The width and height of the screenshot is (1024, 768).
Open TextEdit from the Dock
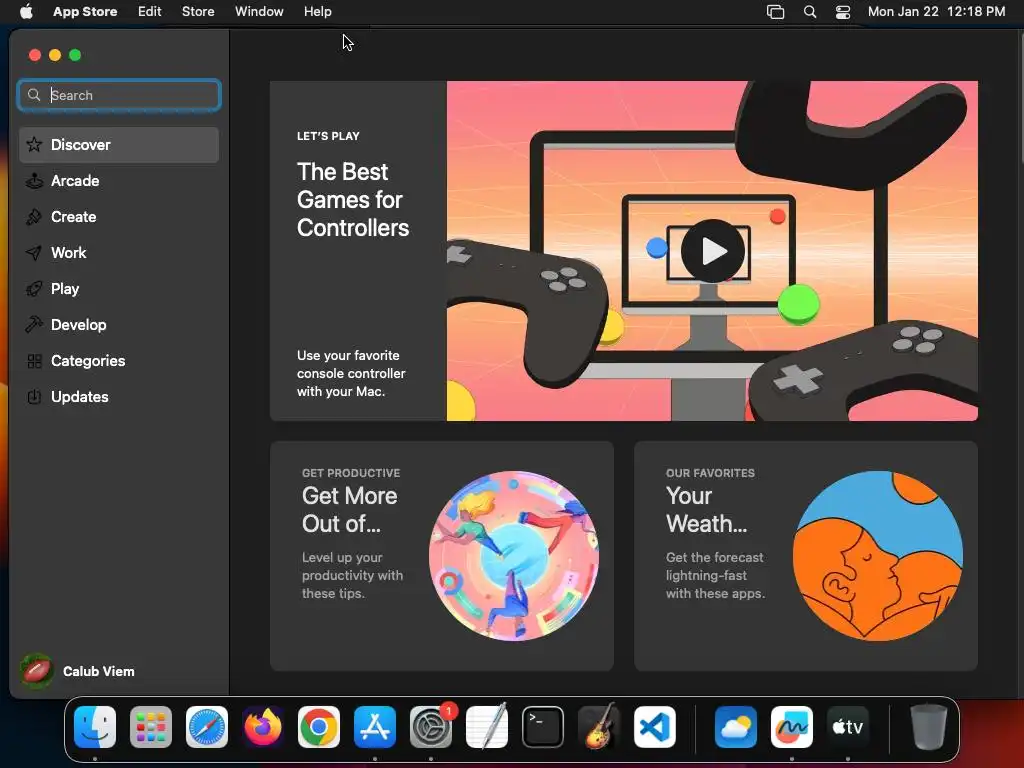coord(487,726)
